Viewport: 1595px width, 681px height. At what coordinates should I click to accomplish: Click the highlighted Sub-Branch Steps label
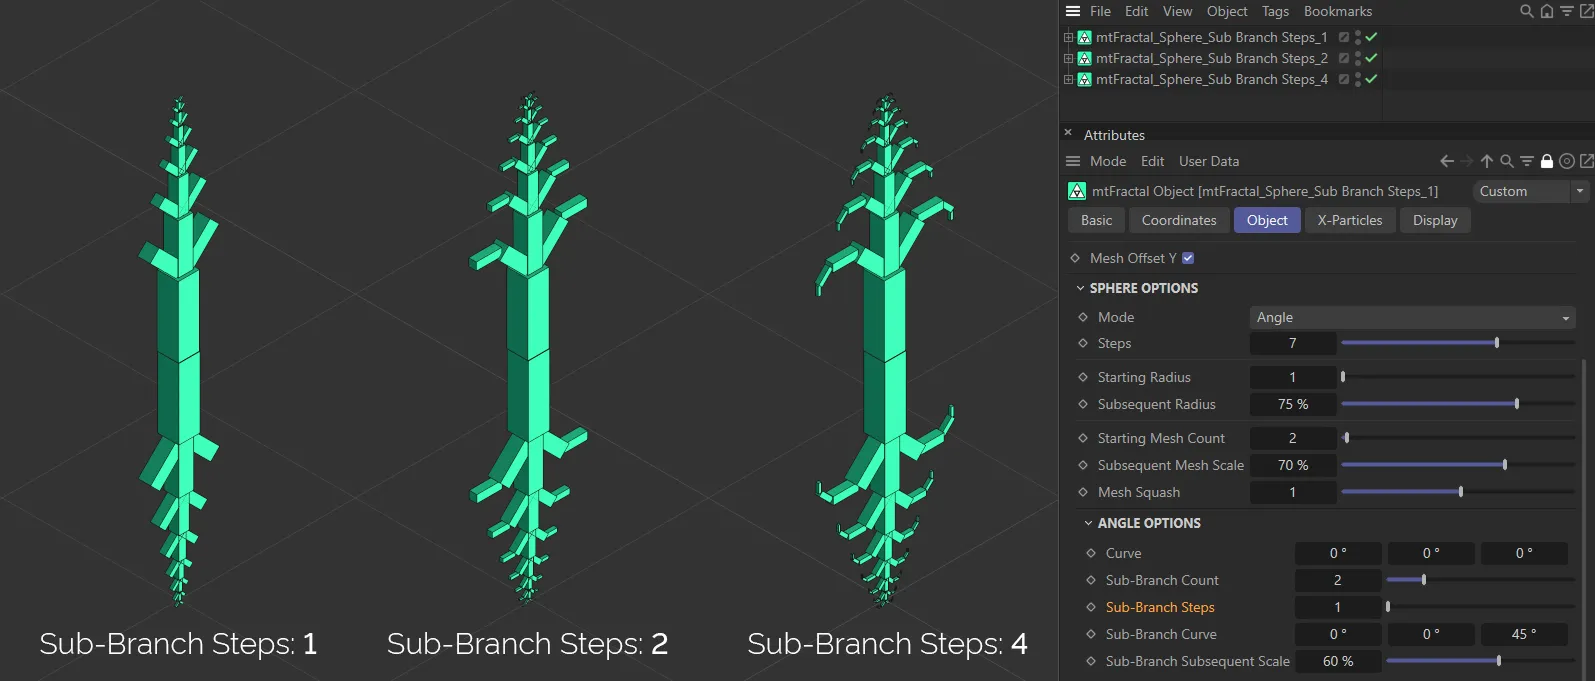pyautogui.click(x=1160, y=607)
